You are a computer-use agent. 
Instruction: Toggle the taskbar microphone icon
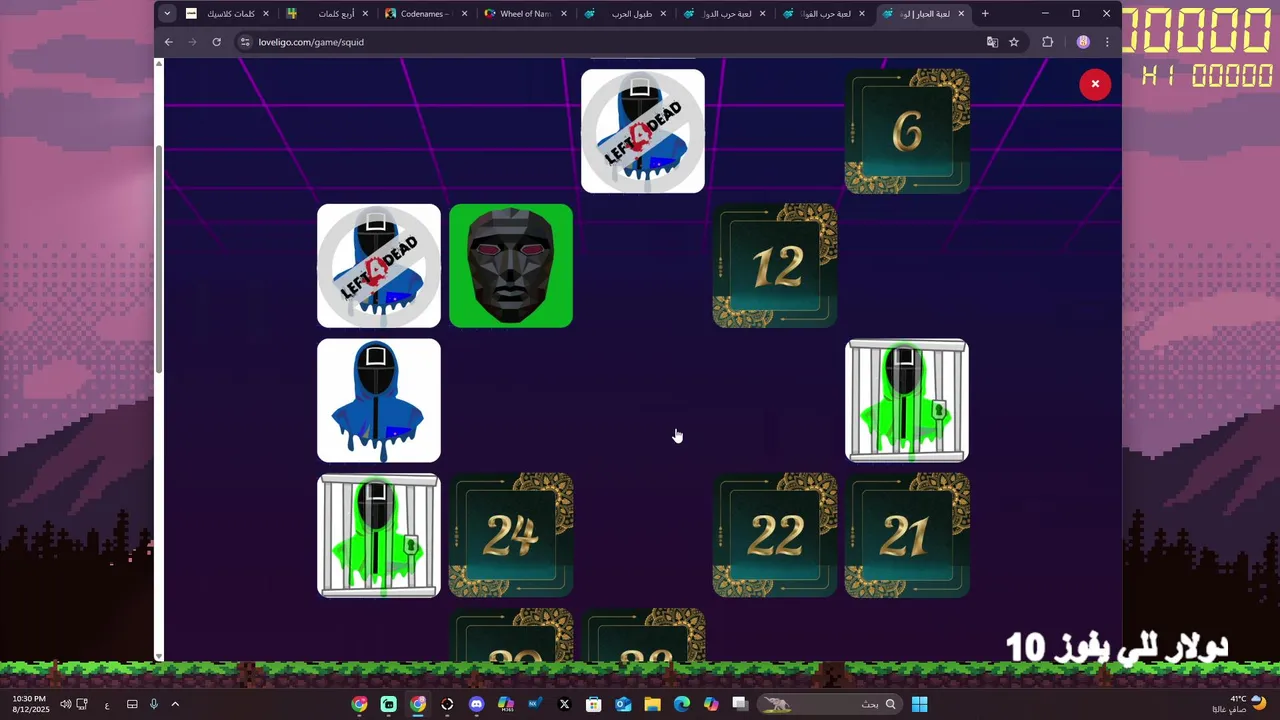(154, 704)
